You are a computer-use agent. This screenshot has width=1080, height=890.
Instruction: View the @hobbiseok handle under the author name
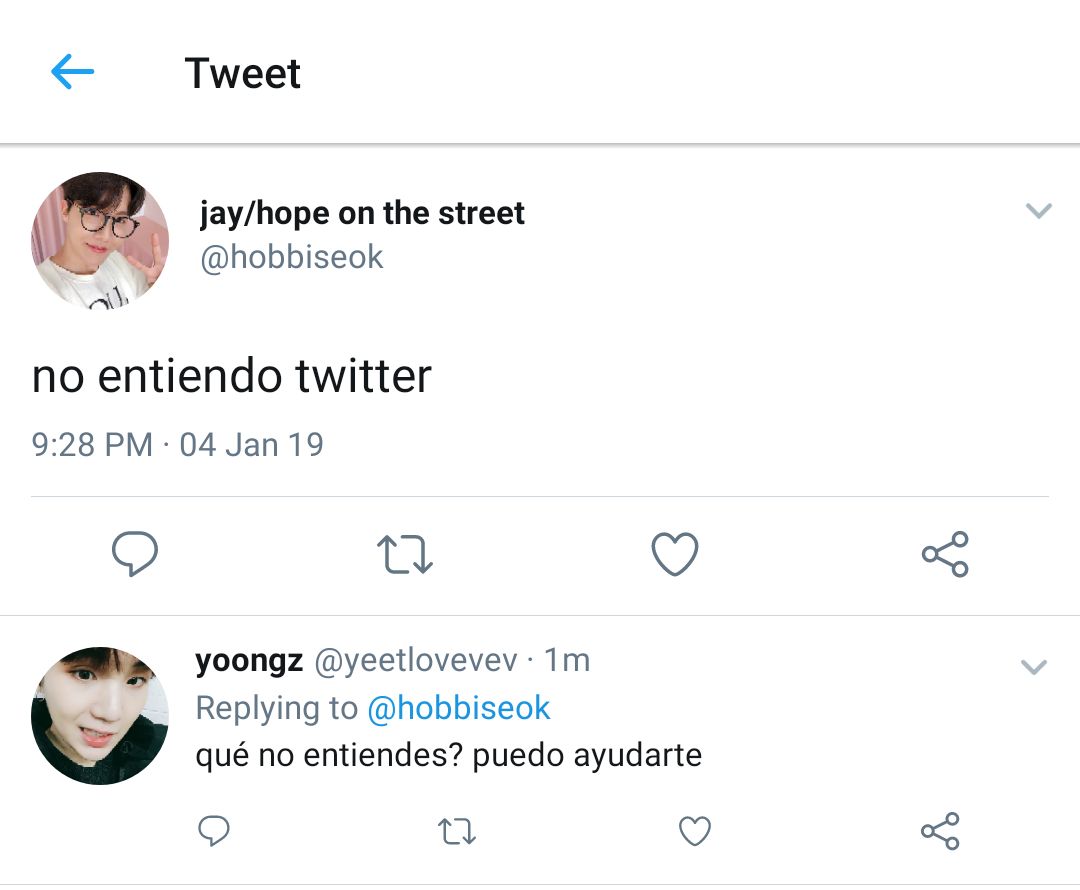291,257
